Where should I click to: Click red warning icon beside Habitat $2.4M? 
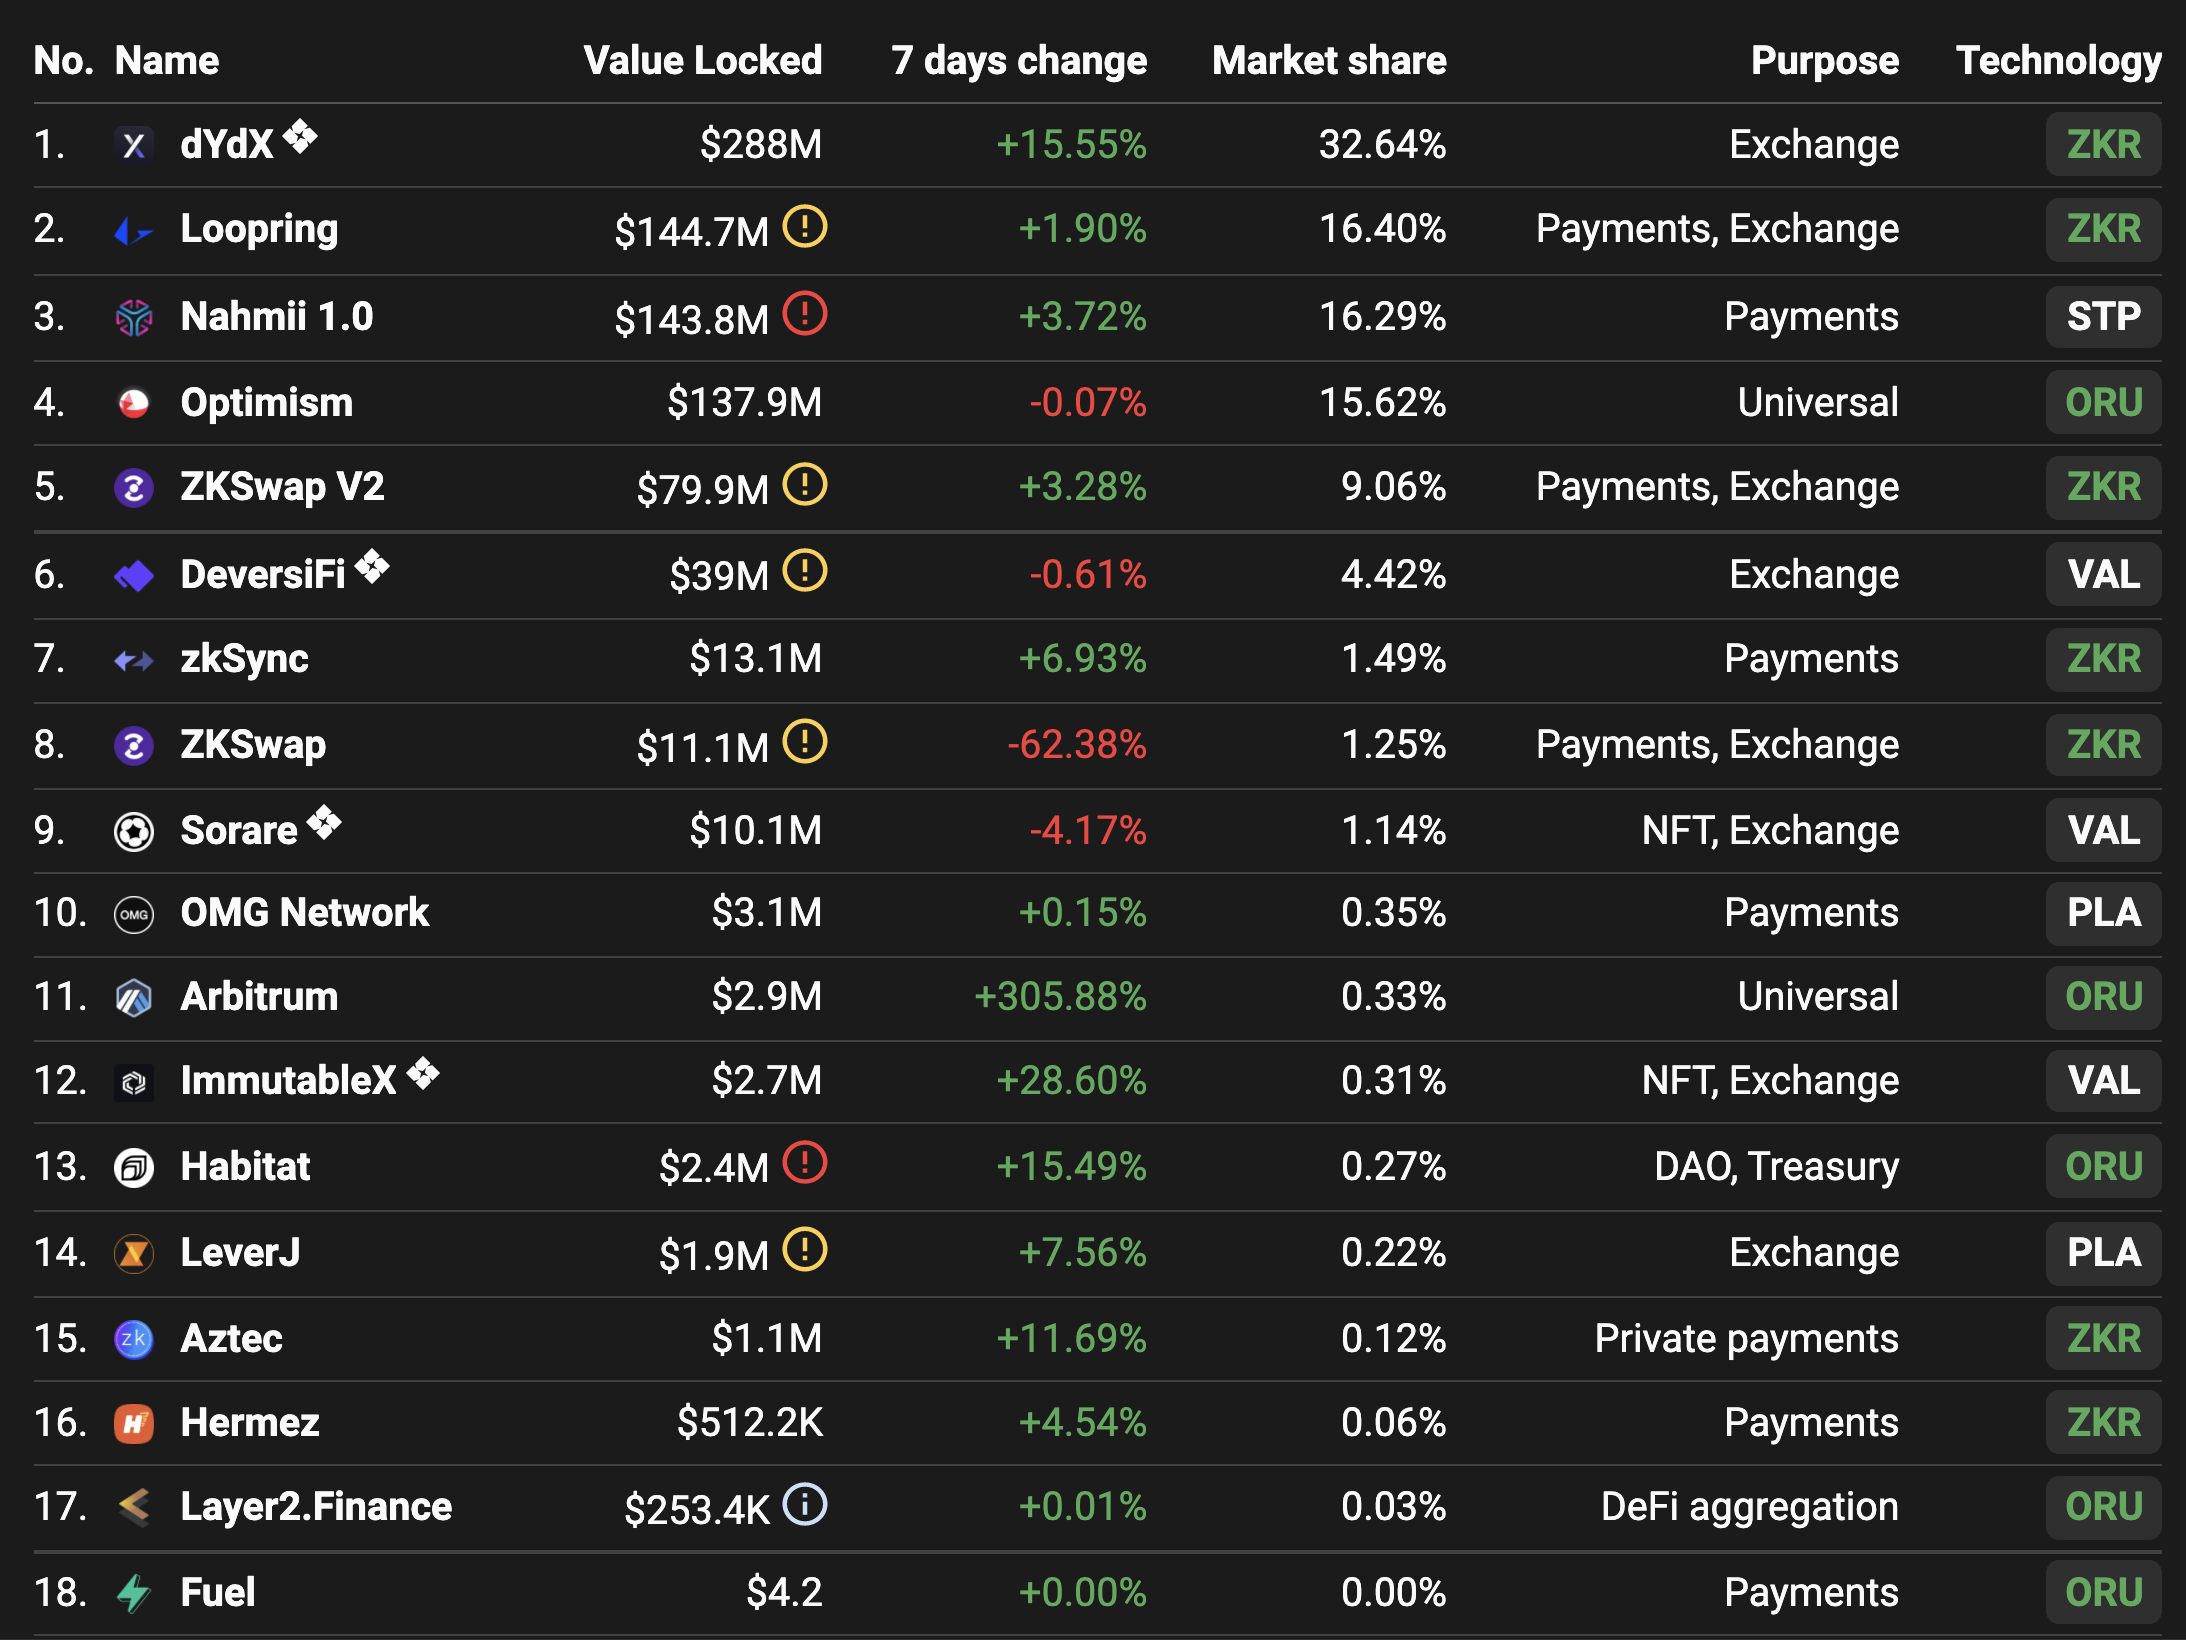tap(805, 1162)
